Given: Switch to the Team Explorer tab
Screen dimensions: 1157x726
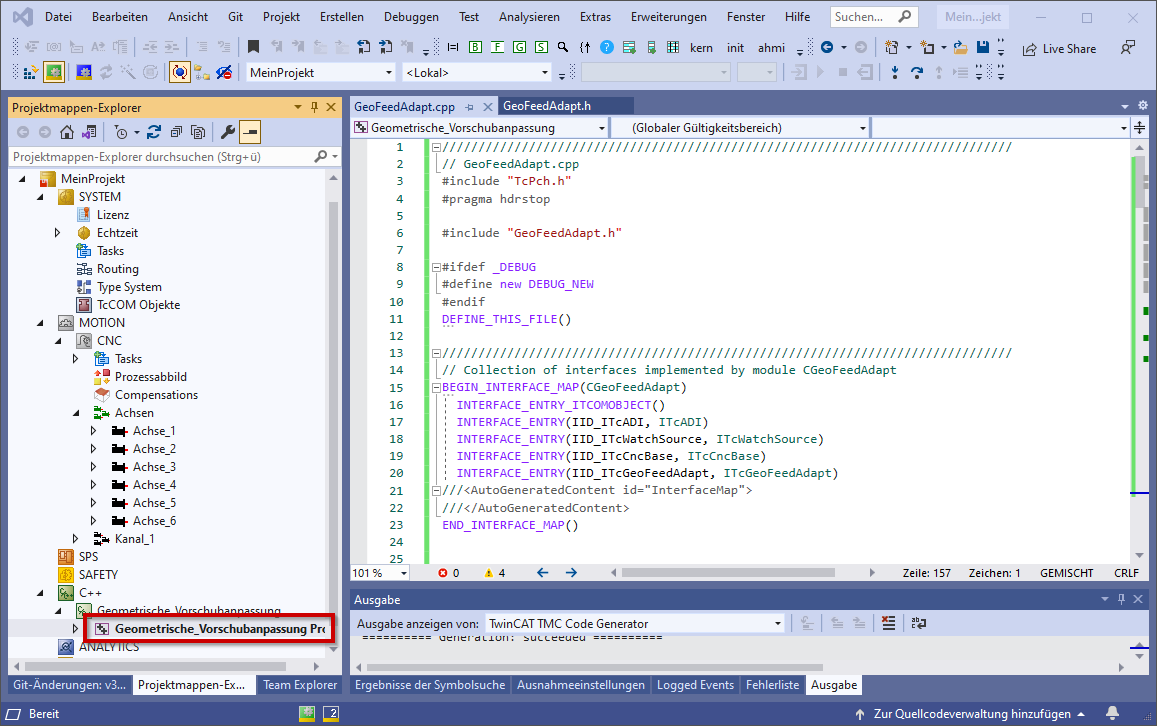Looking at the screenshot, I should [300, 685].
